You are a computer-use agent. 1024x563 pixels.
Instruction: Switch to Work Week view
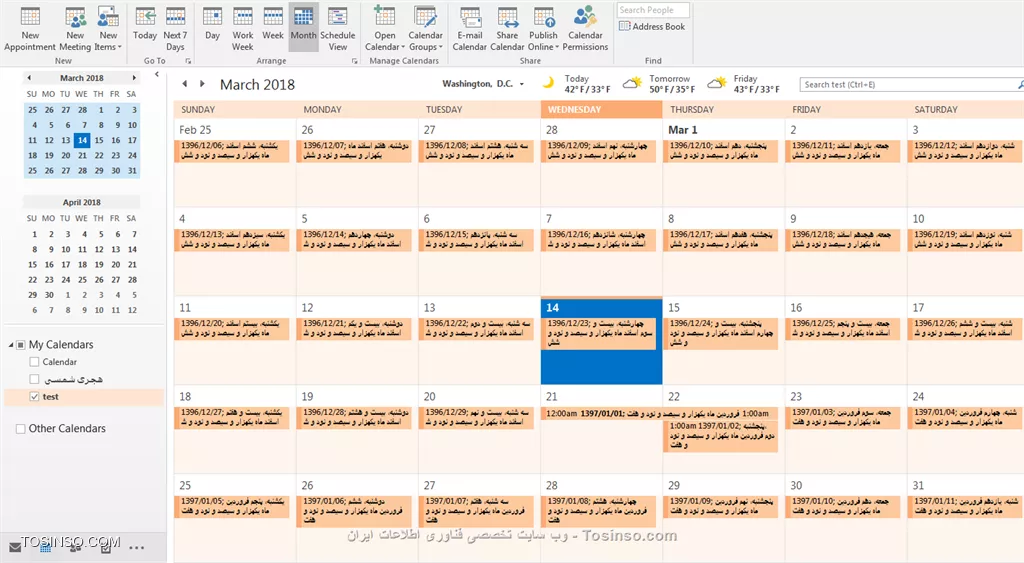242,29
